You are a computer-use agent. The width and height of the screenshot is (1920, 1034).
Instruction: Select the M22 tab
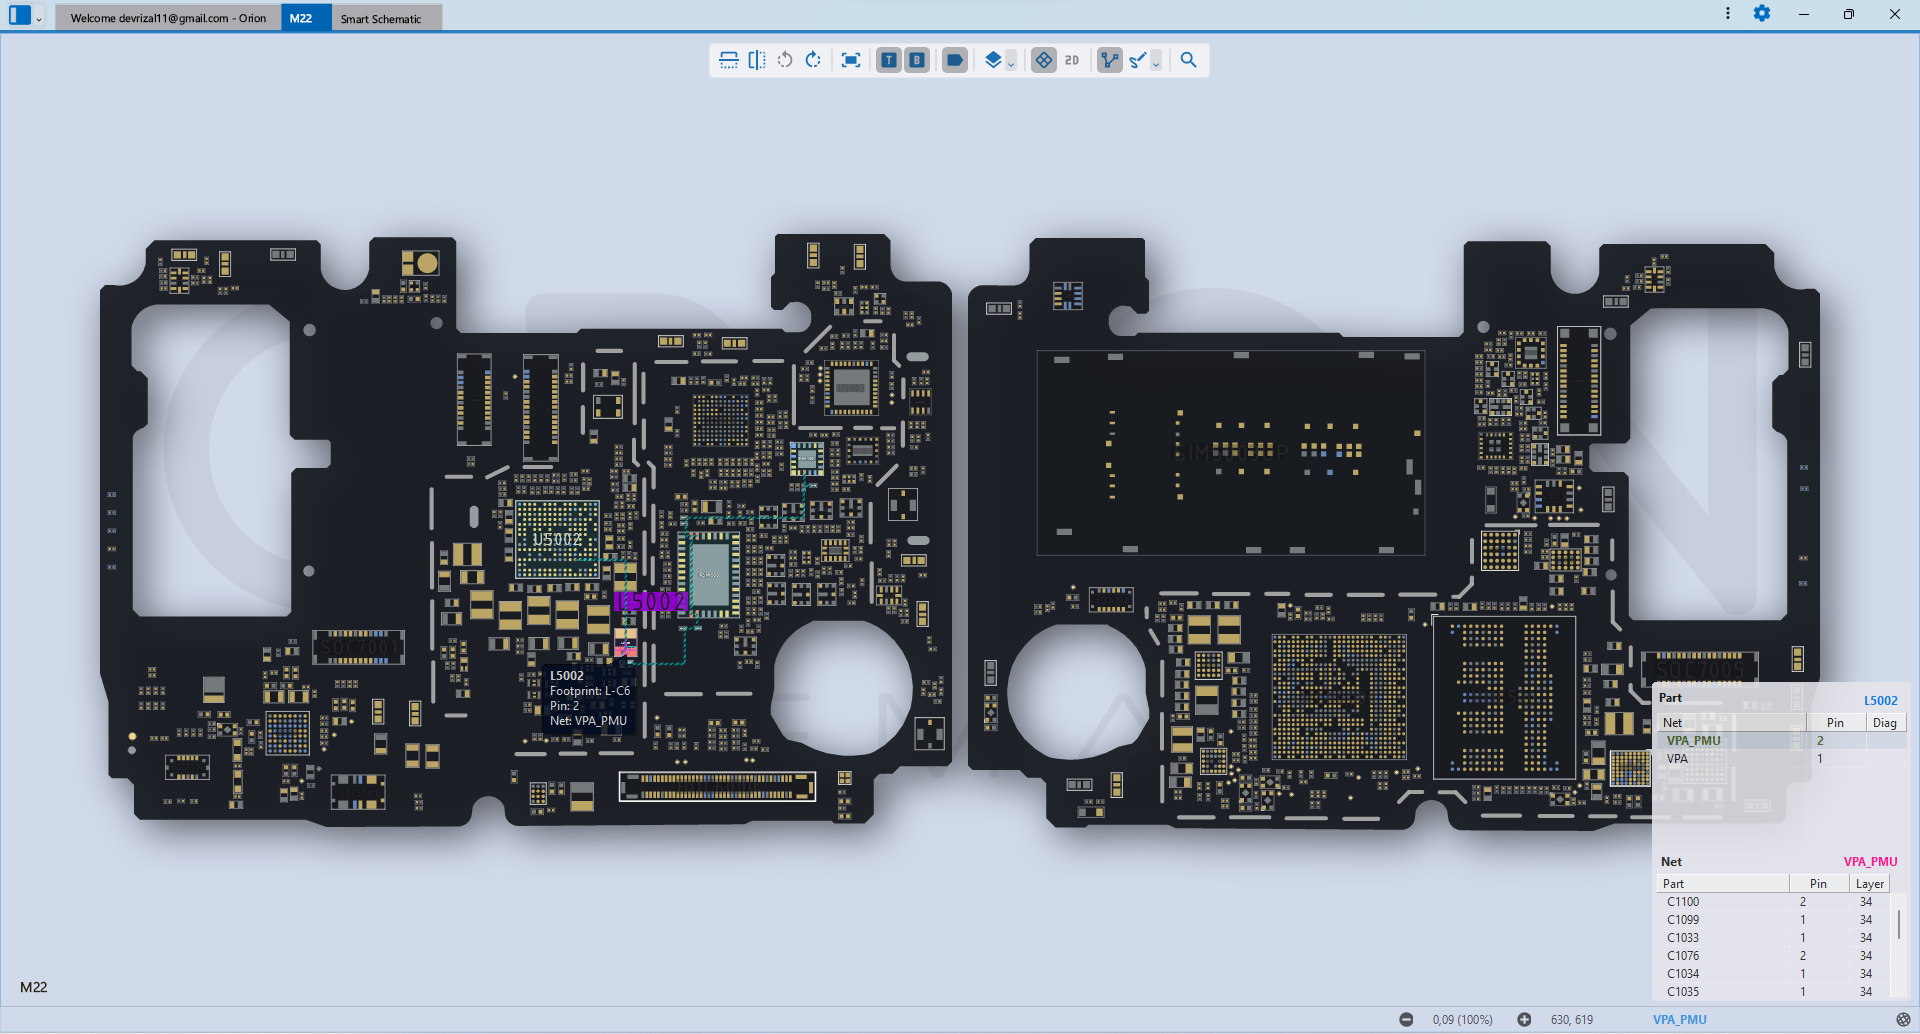coord(306,18)
